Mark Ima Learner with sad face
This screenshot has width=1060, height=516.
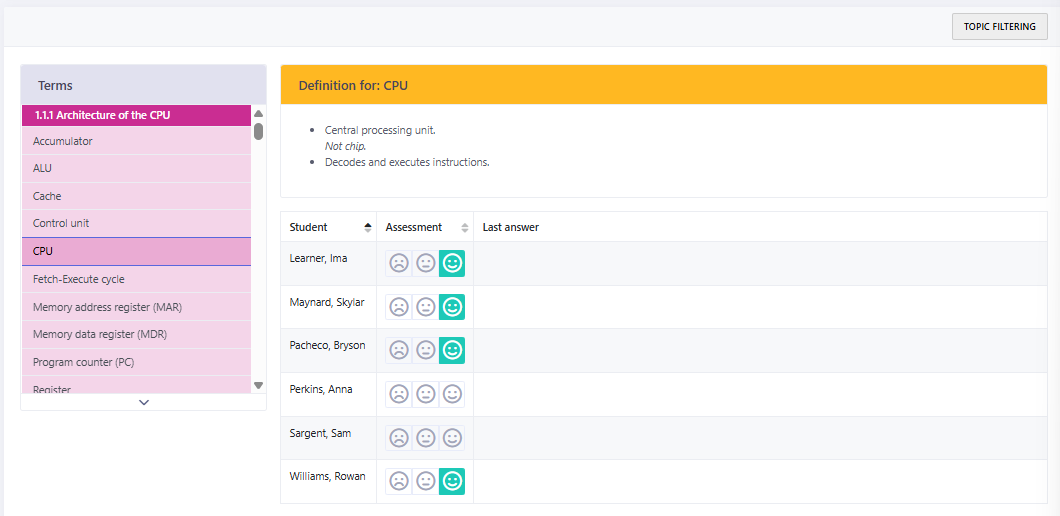pyautogui.click(x=399, y=264)
